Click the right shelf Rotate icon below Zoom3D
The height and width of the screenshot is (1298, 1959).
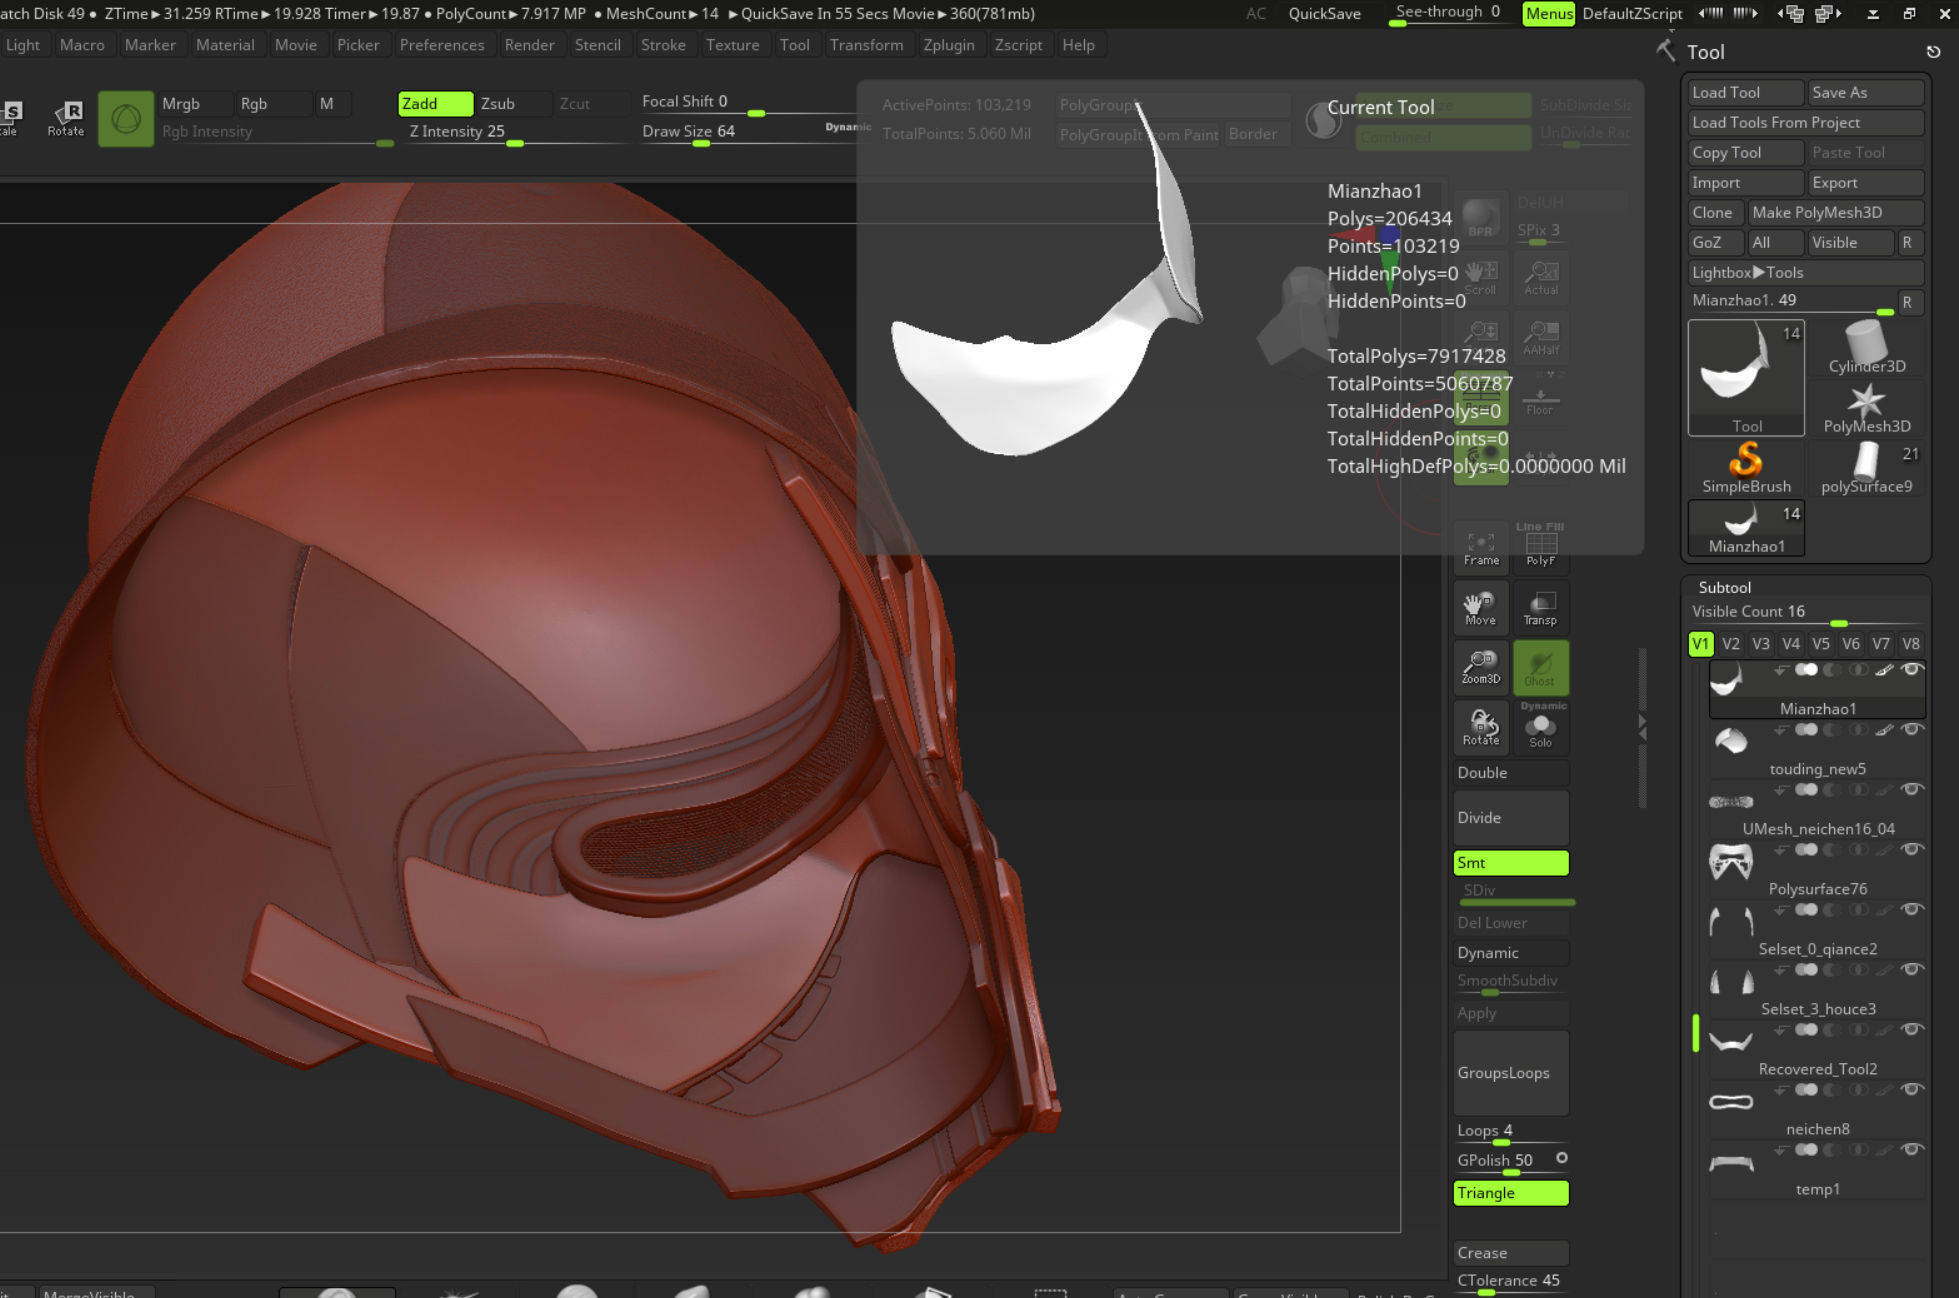coord(1481,726)
